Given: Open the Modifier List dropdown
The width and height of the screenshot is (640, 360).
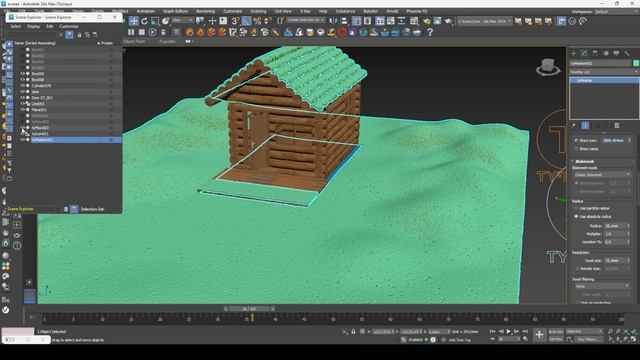Looking at the screenshot, I should 604,72.
